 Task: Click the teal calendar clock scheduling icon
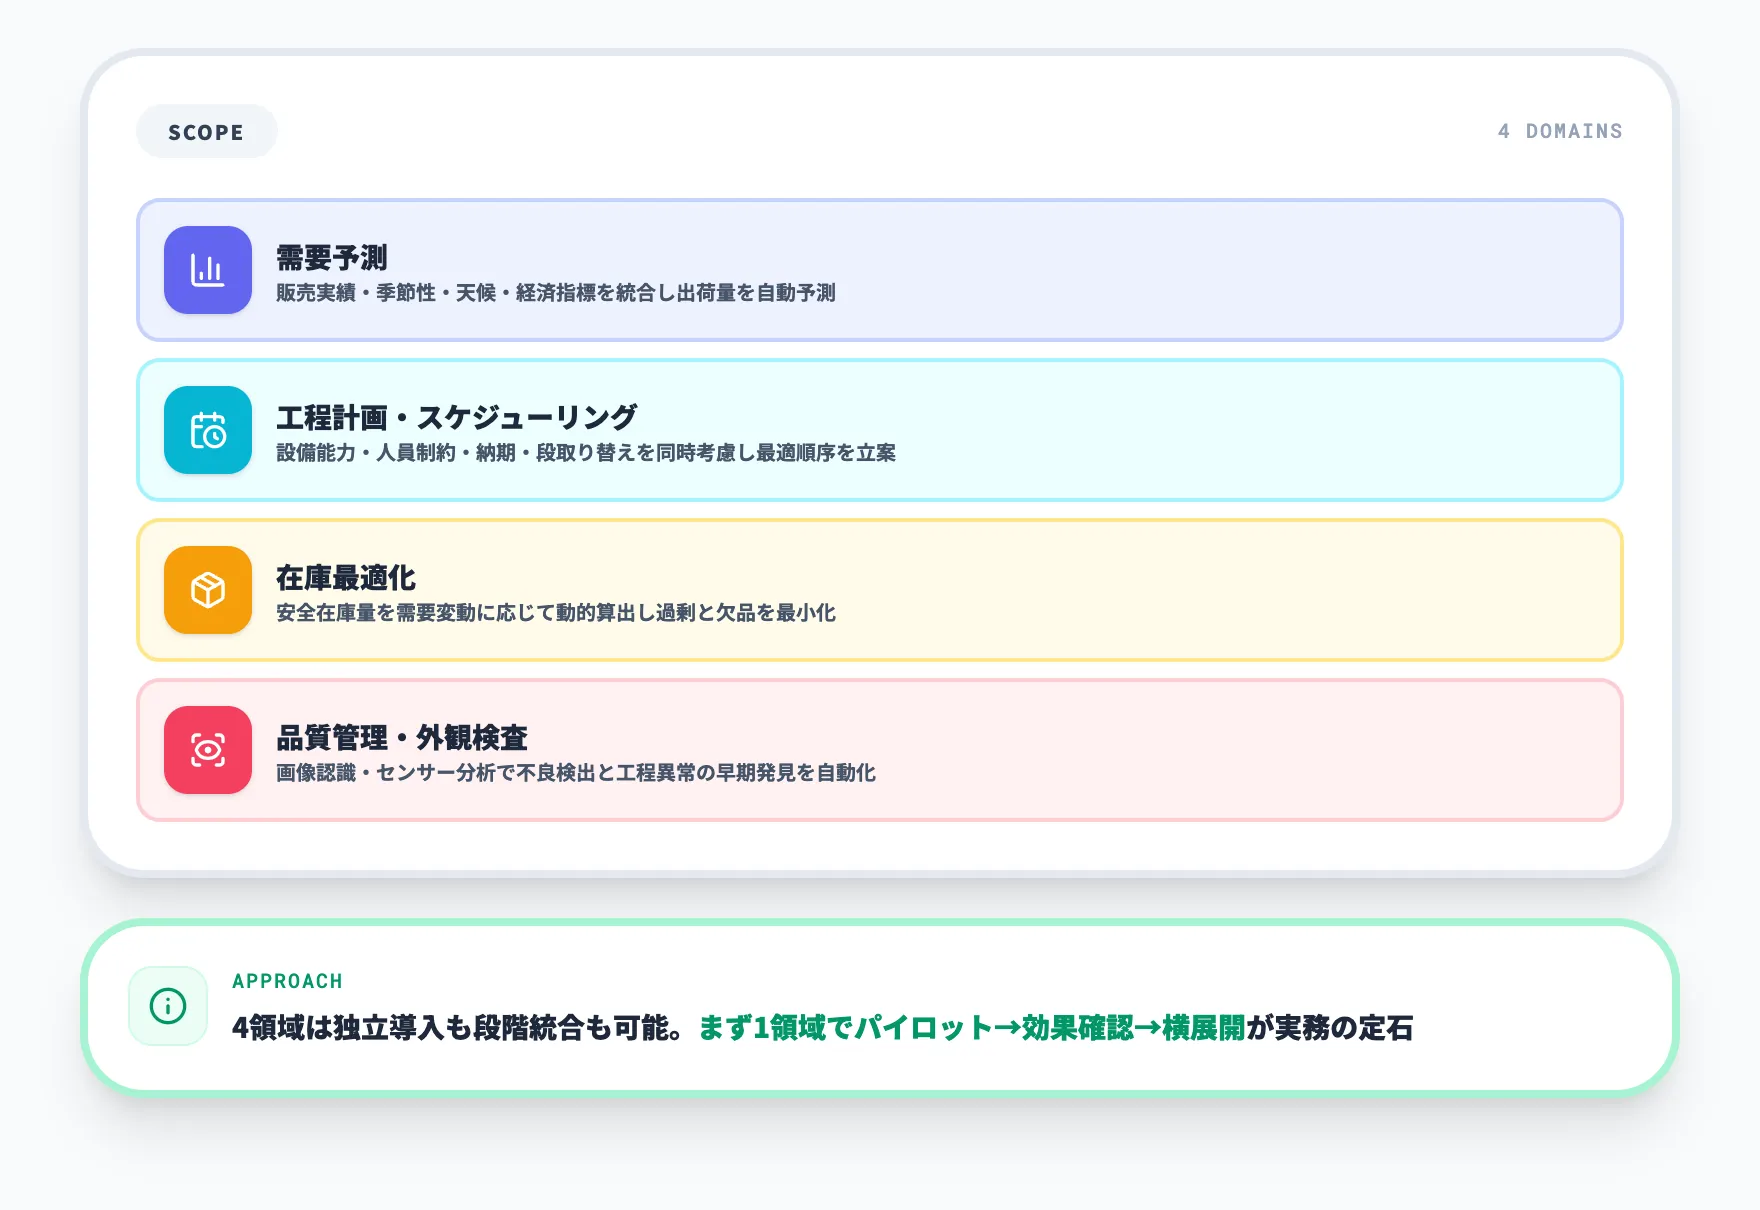pos(208,430)
